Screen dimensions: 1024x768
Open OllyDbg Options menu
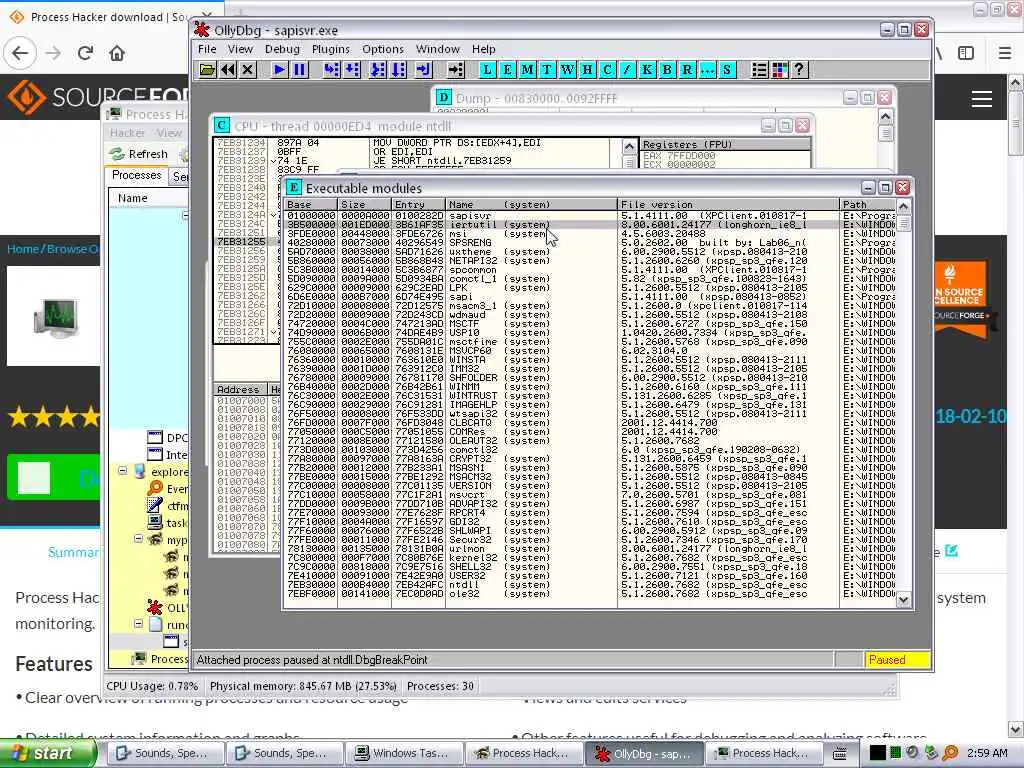point(383,49)
